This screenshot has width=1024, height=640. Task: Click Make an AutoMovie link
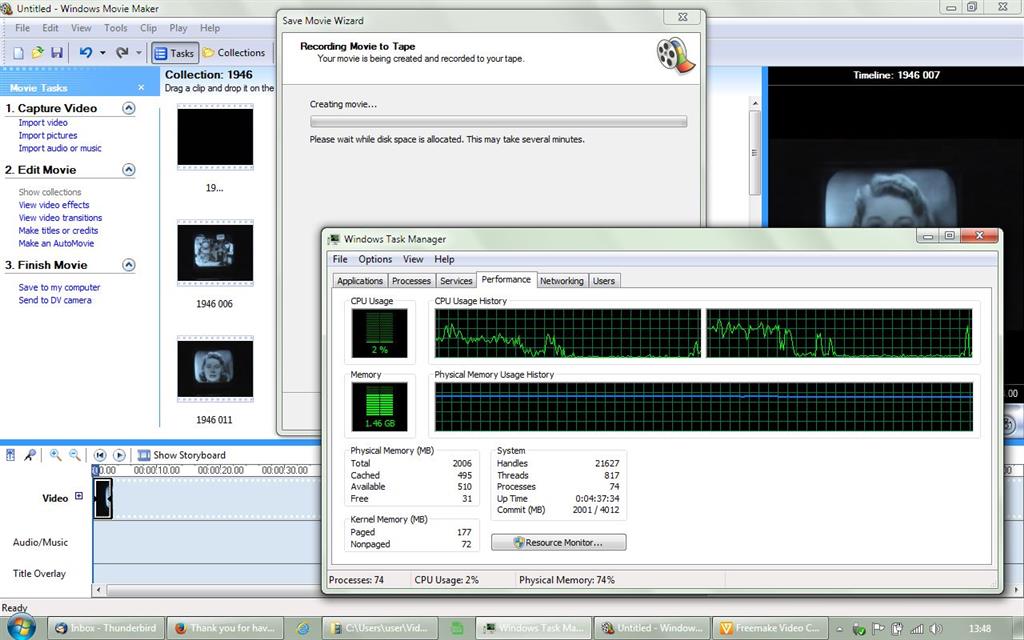pos(56,243)
